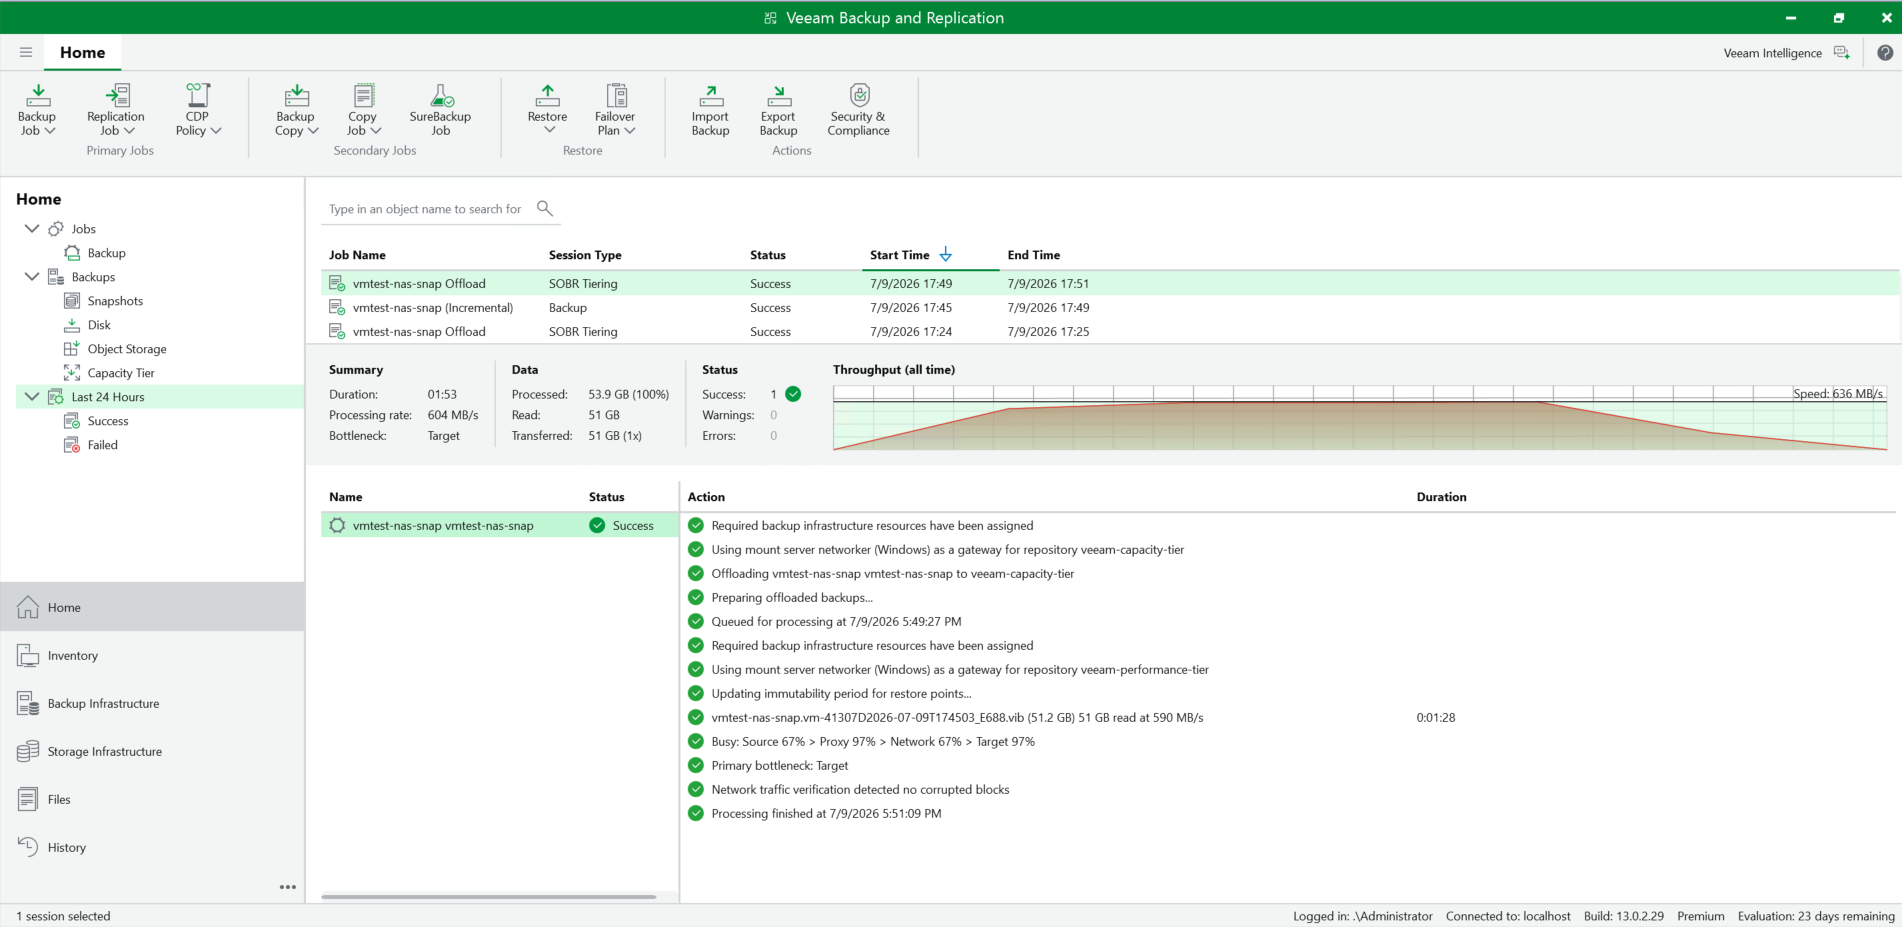Image resolution: width=1902 pixels, height=927 pixels.
Task: Collapse the Jobs tree node
Action: 32,229
